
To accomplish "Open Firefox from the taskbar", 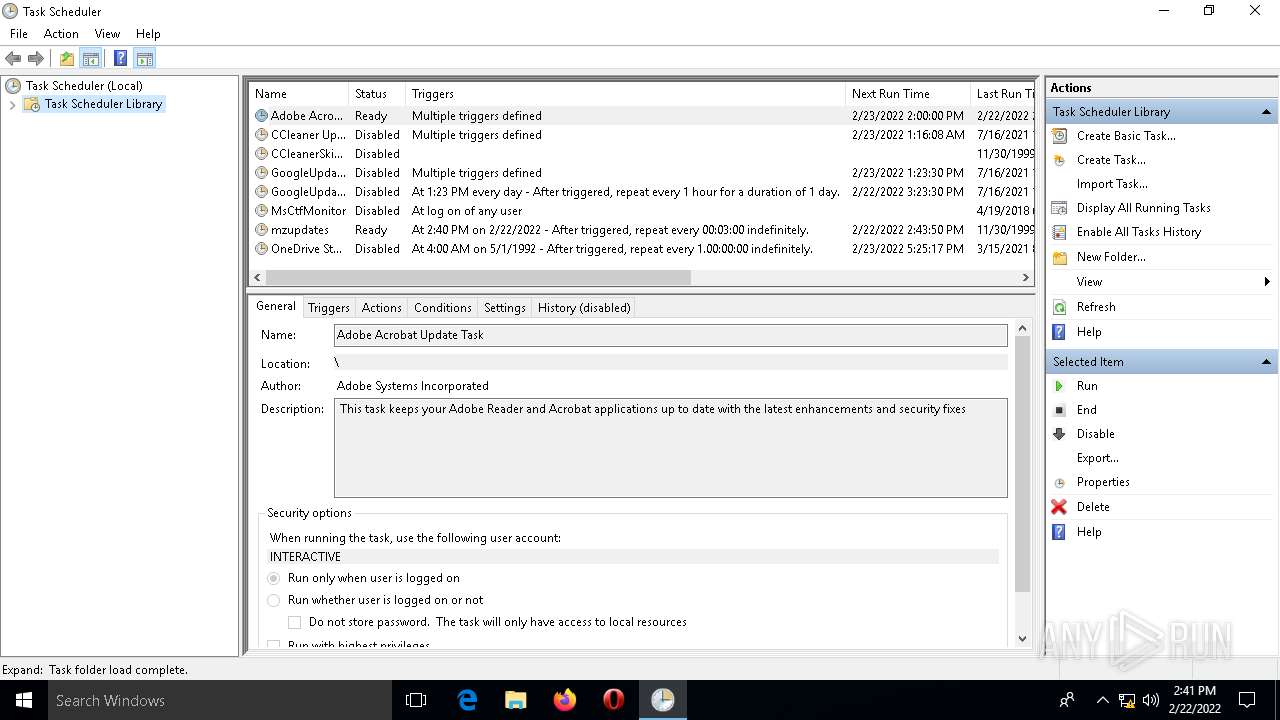I will 565,700.
